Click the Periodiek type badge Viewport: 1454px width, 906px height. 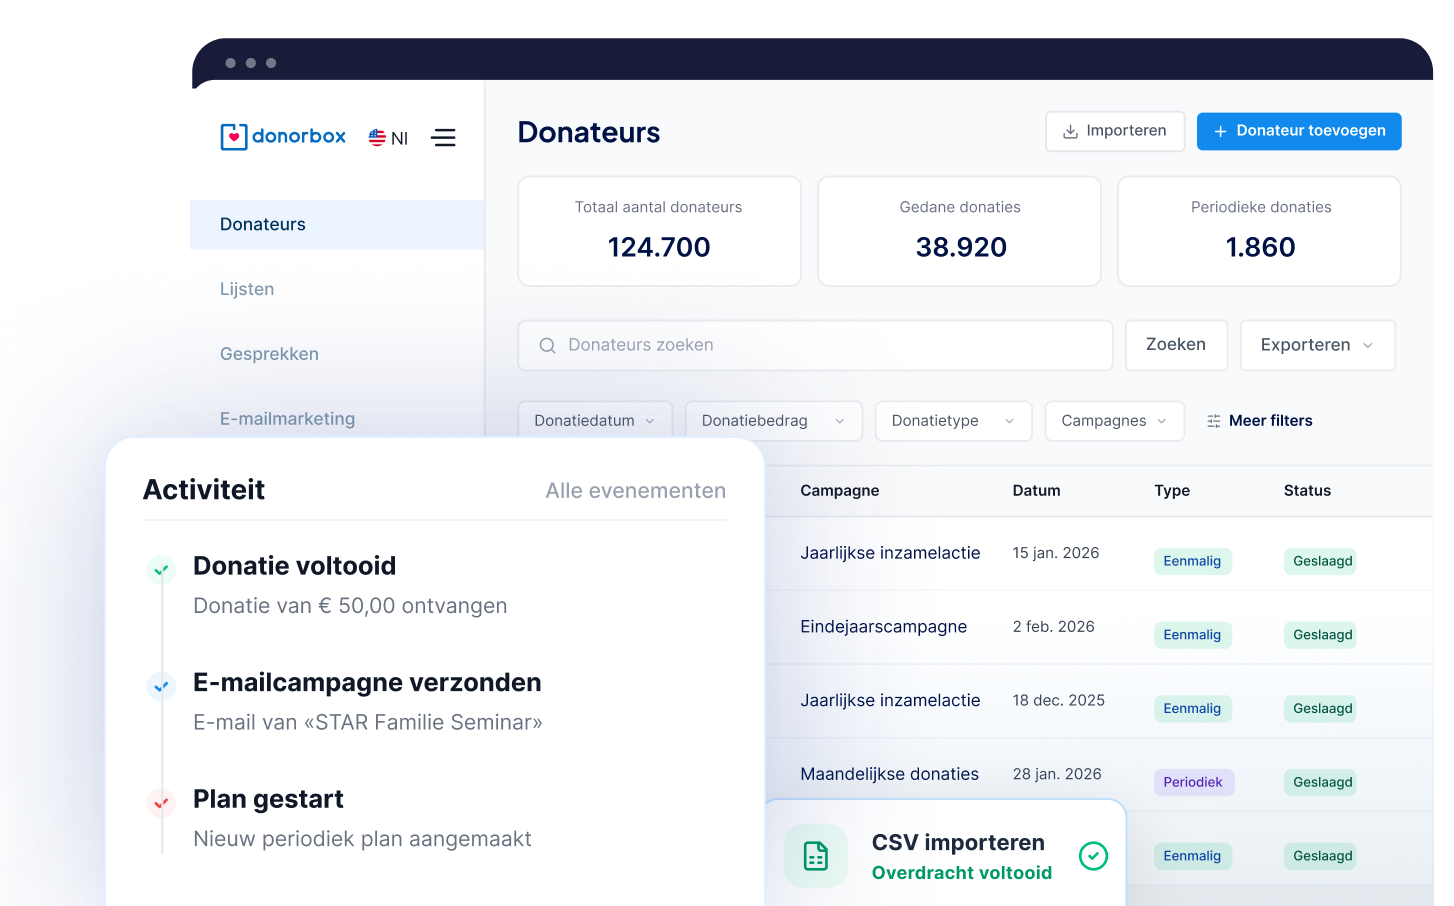(x=1193, y=782)
